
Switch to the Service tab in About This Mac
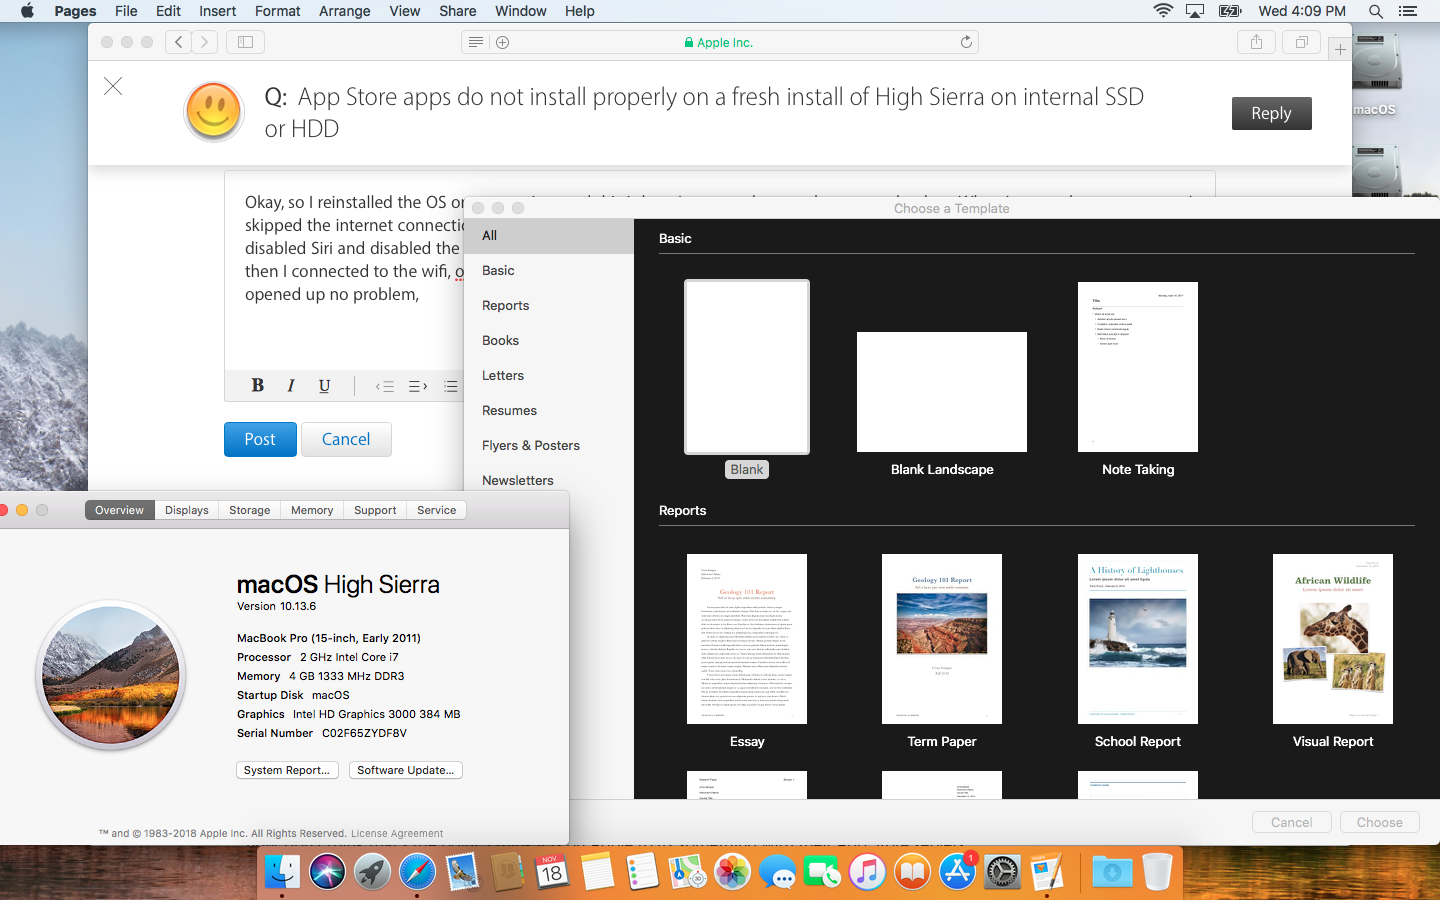click(x=437, y=510)
